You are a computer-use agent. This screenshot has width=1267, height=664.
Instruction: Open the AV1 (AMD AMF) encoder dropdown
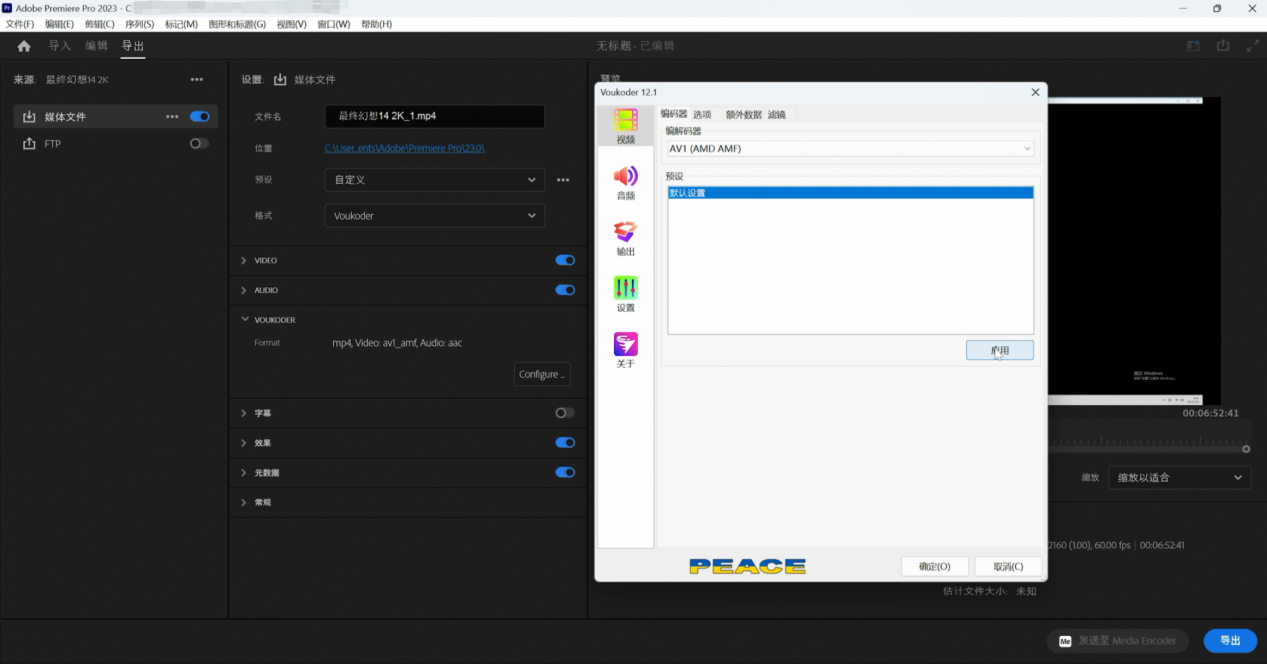[850, 149]
